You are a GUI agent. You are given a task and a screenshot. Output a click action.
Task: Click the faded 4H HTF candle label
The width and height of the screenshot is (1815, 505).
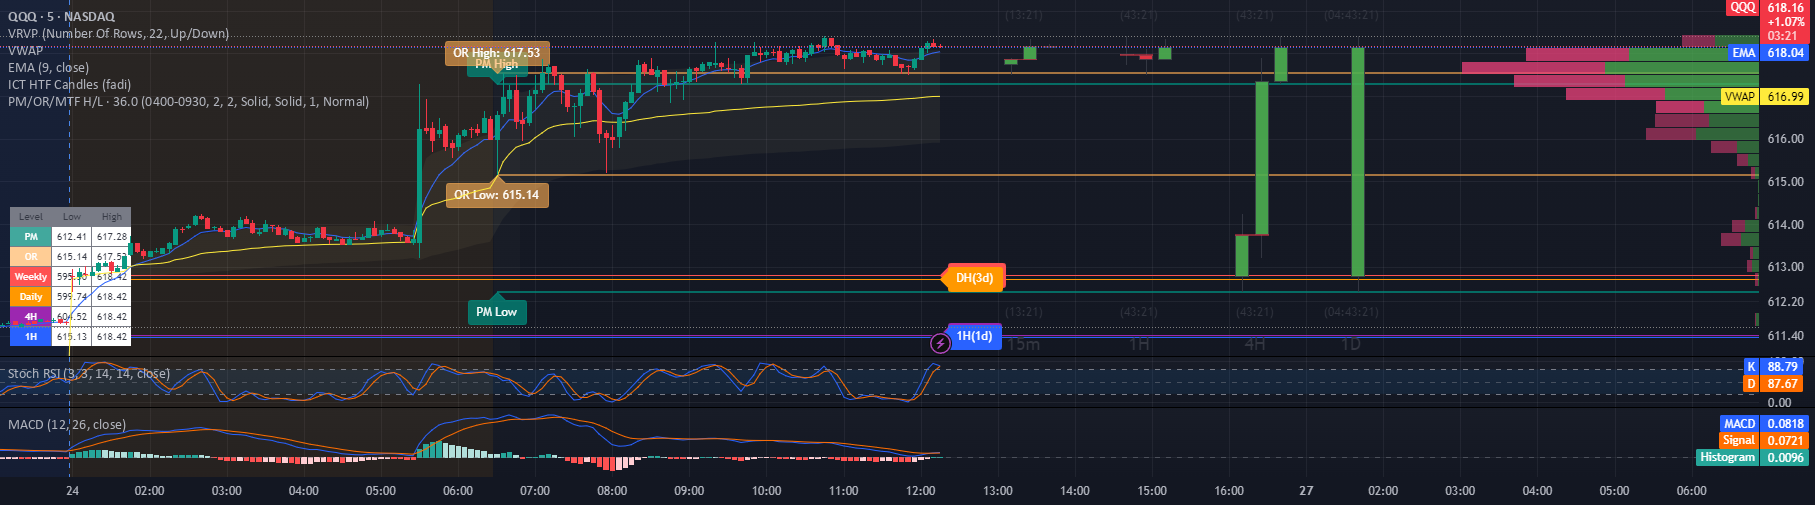click(1255, 345)
